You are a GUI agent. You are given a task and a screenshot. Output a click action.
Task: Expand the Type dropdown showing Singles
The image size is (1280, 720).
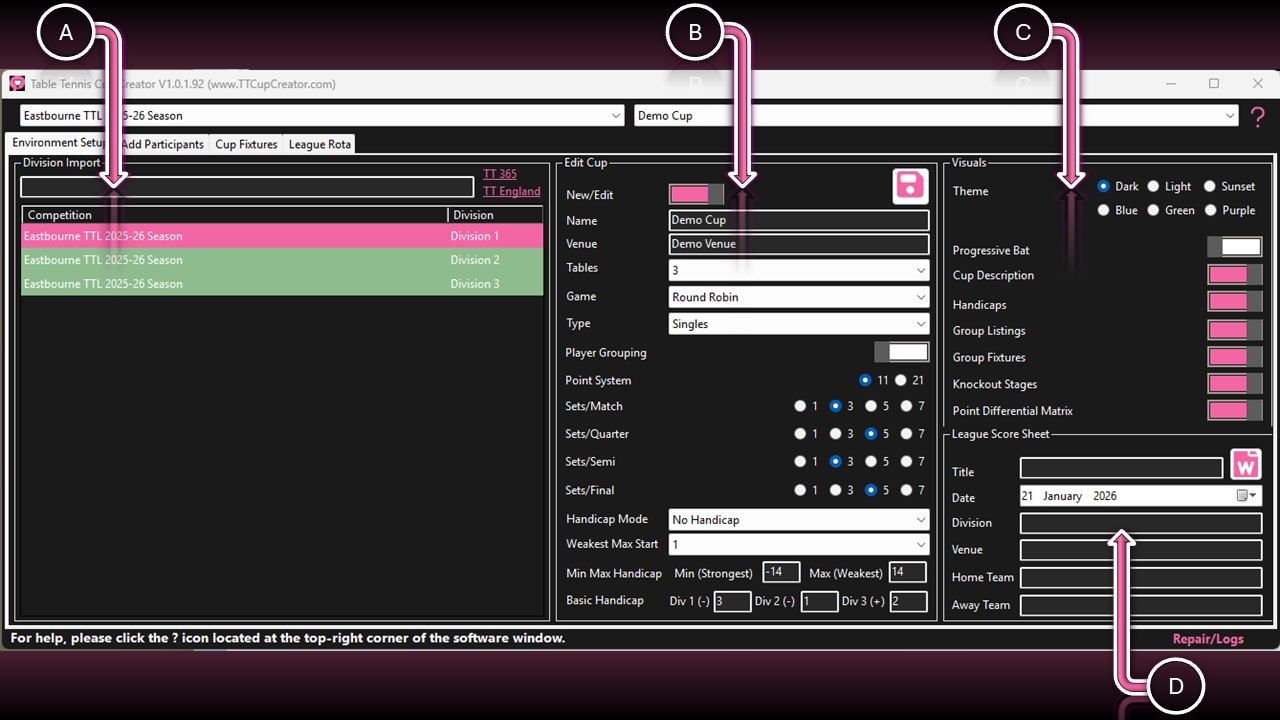point(799,324)
